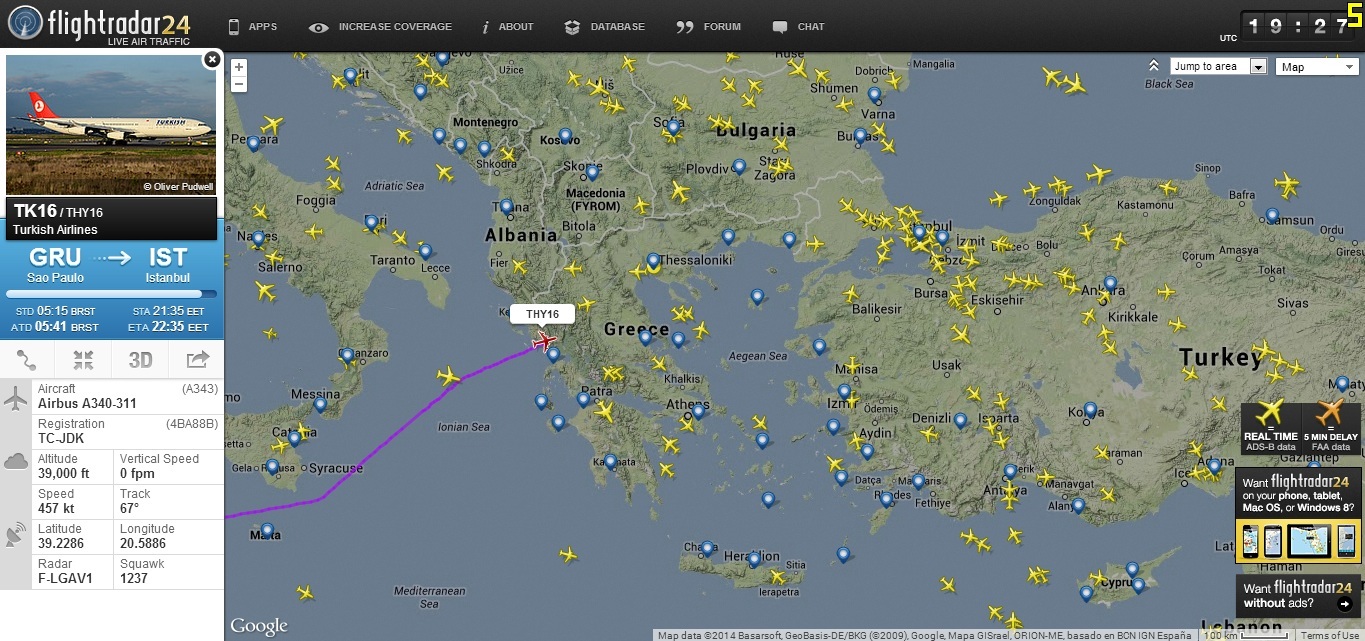Click the speed value 457 kt
1365x641 pixels.
[x=54, y=509]
